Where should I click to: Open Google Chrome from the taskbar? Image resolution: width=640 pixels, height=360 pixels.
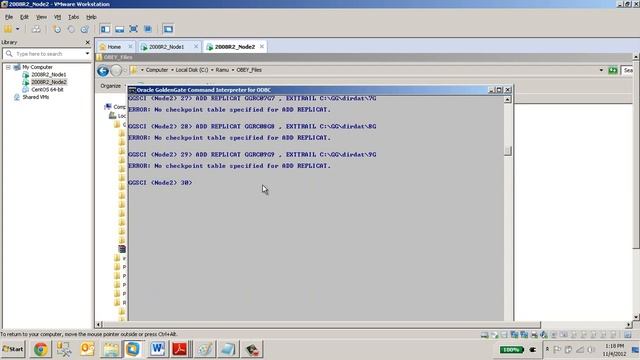pos(40,349)
